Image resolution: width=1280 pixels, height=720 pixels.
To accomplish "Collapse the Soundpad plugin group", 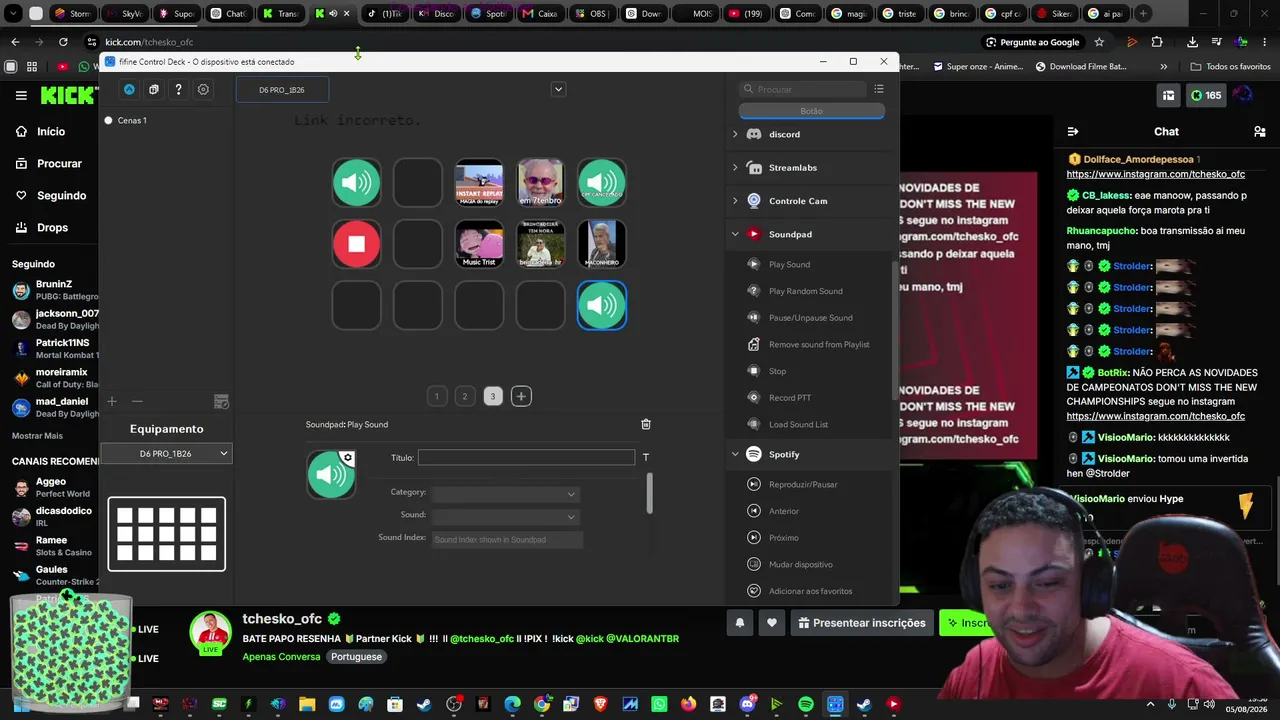I will pos(735,234).
